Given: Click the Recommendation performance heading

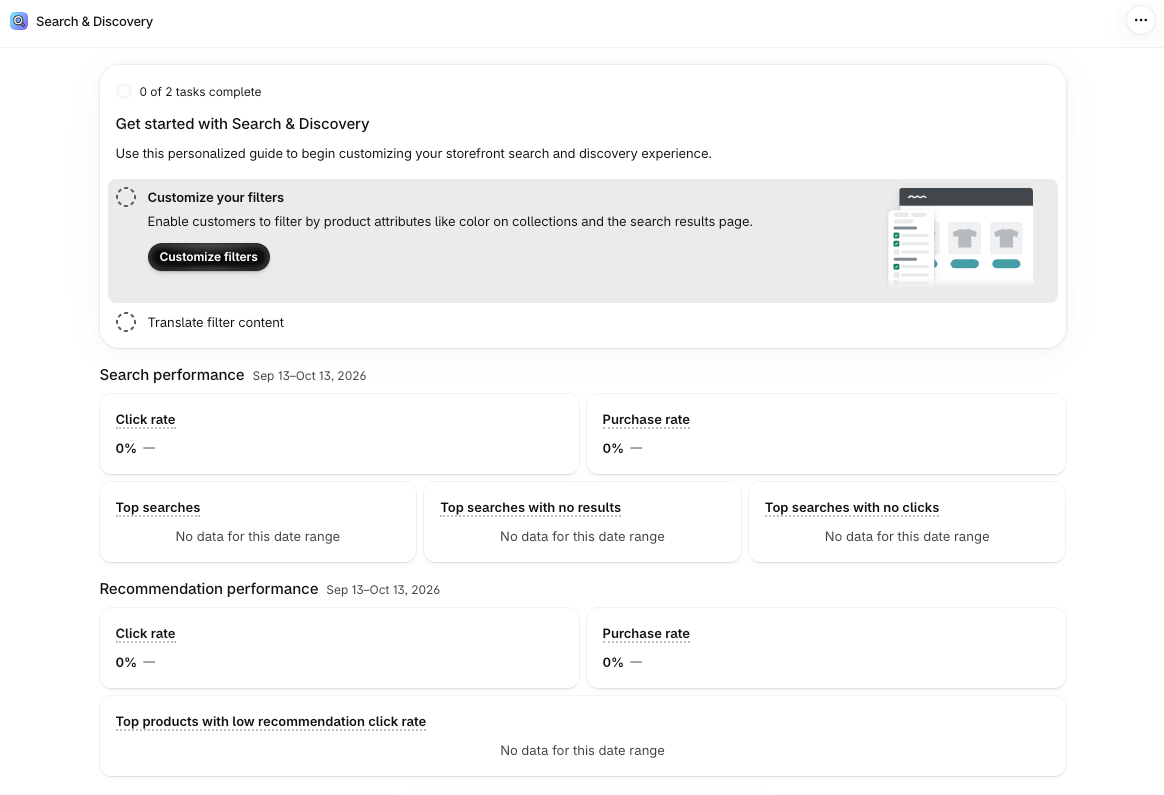Looking at the screenshot, I should click(209, 589).
